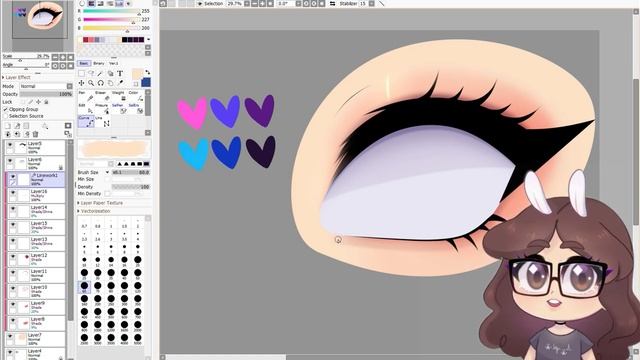Open the Stabilizer value dropdown
The width and height of the screenshot is (640, 360).
tap(371, 3)
